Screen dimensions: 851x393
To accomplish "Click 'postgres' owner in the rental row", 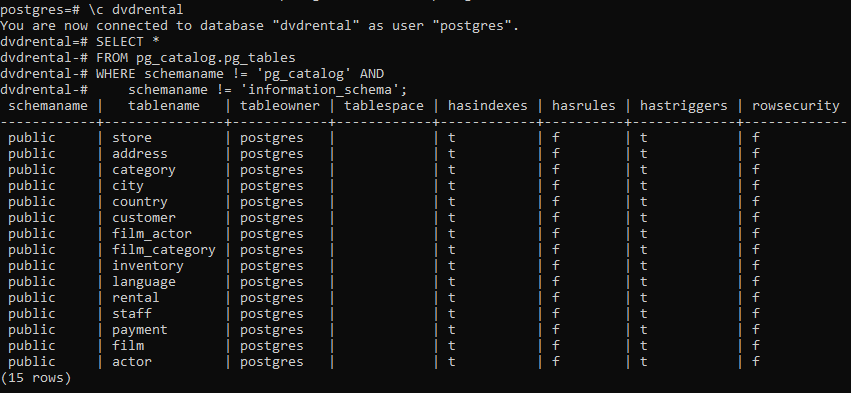I will click(272, 299).
